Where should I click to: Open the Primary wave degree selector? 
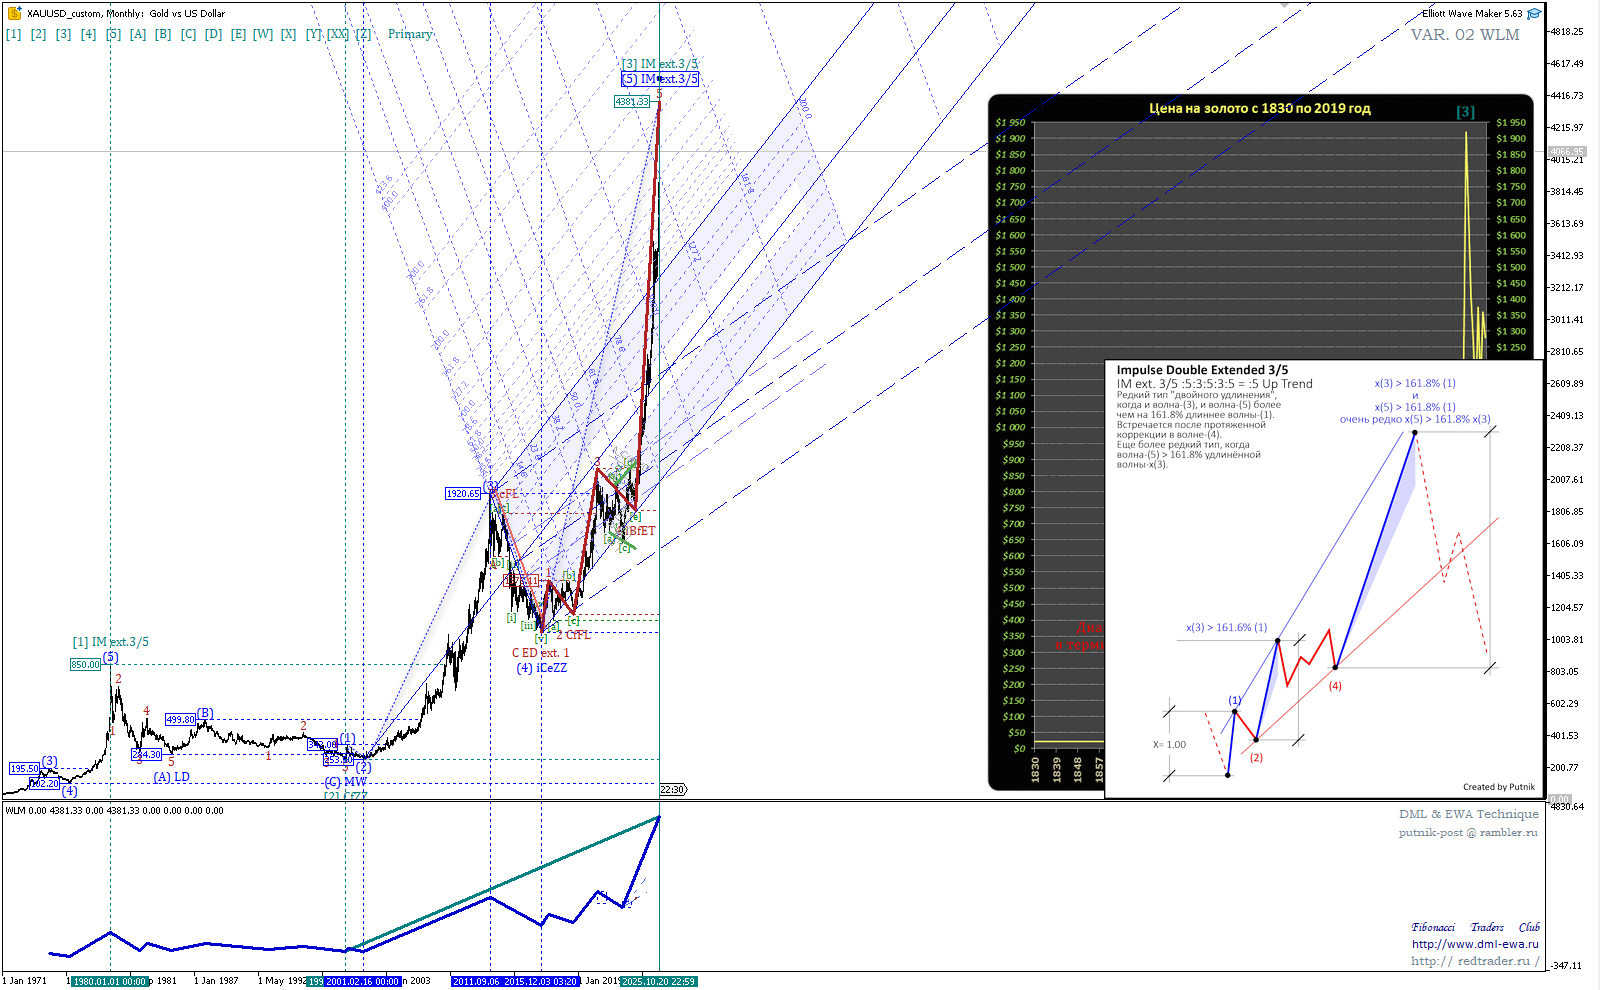point(410,34)
